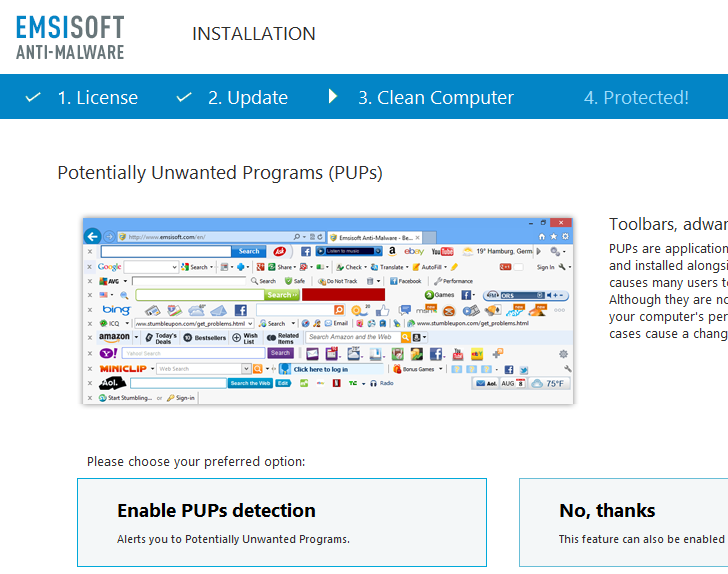Screen dimensions: 728x574
Task: Click the browser toolbars example image
Action: 328,311
